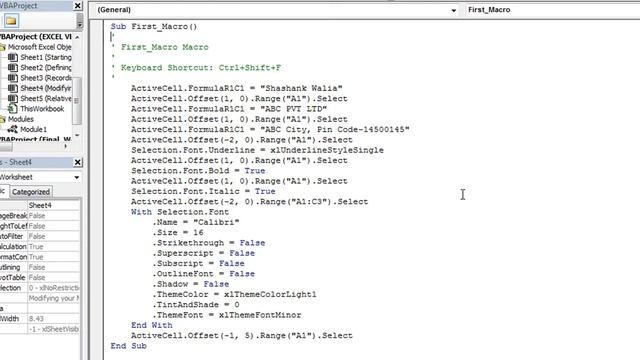Image resolution: width=640 pixels, height=360 pixels.
Task: Close the Sheet4 Properties pane
Action: click(x=78, y=162)
